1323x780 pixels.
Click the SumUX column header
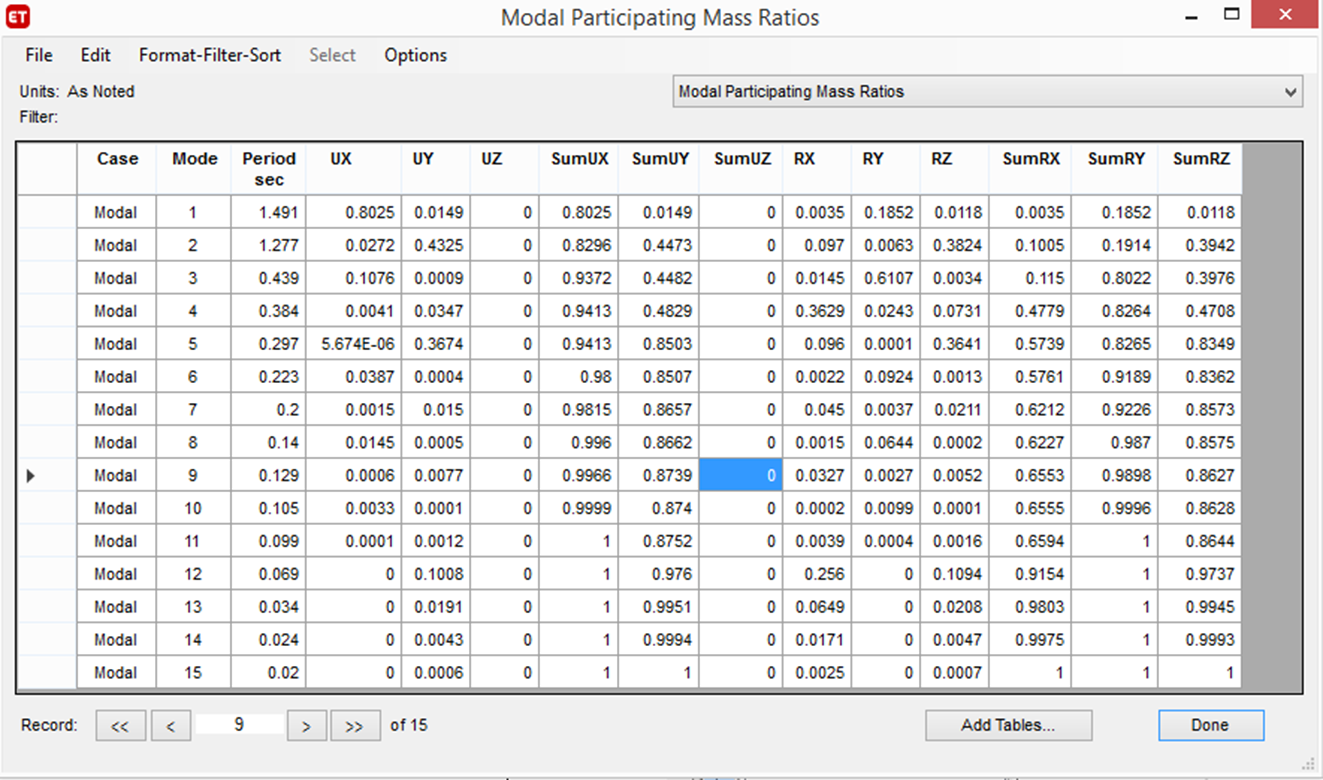[579, 159]
